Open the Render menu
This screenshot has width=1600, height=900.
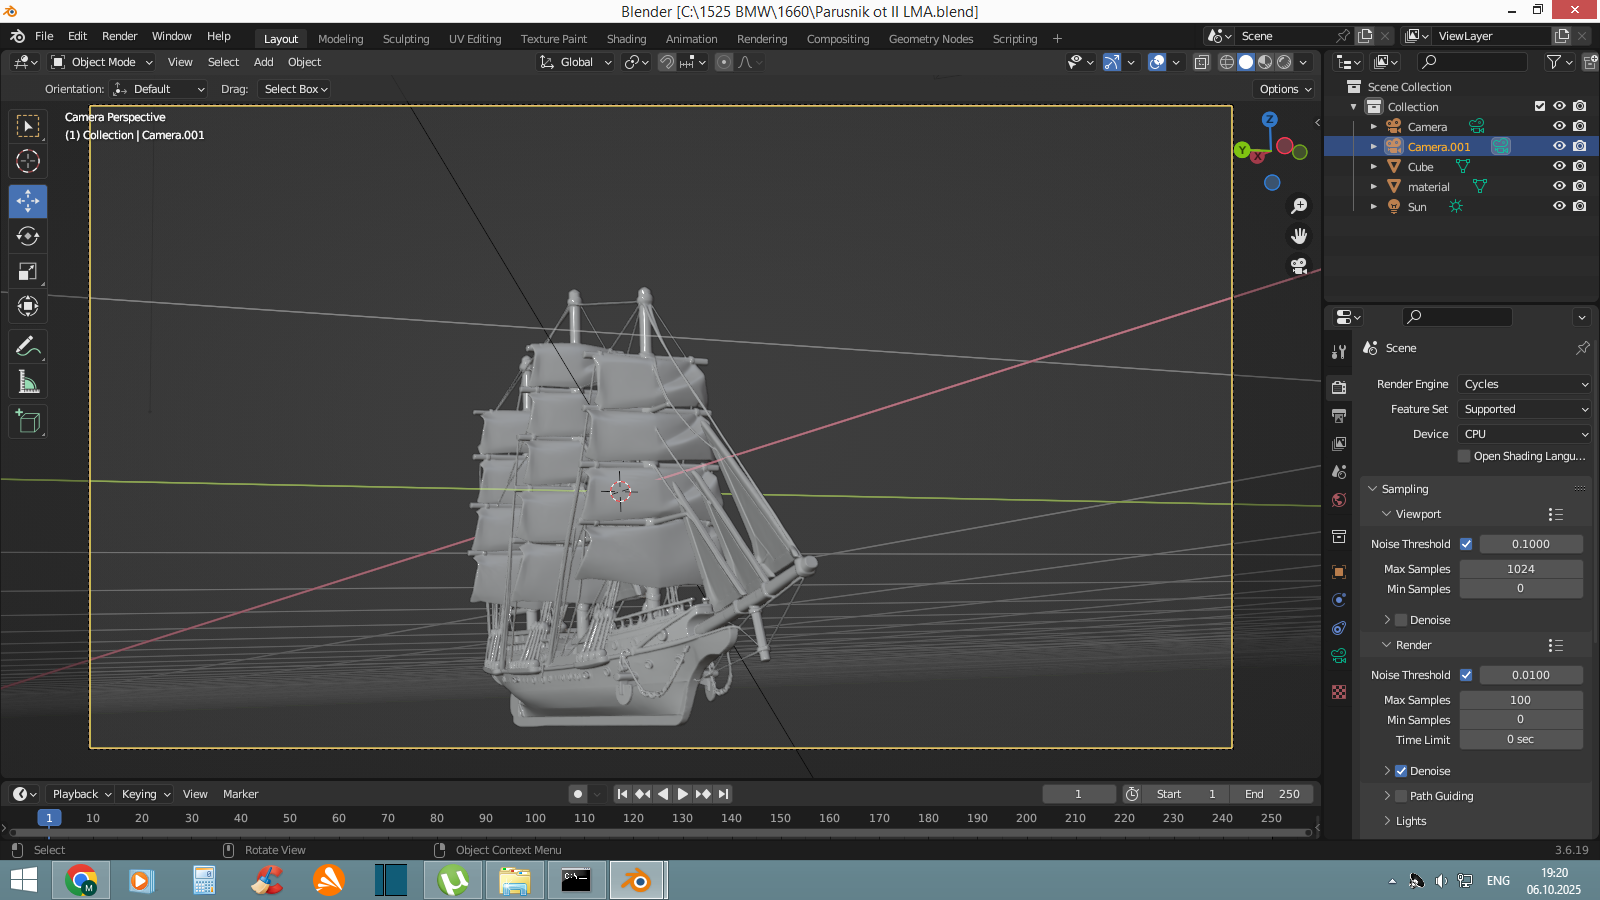(x=119, y=36)
